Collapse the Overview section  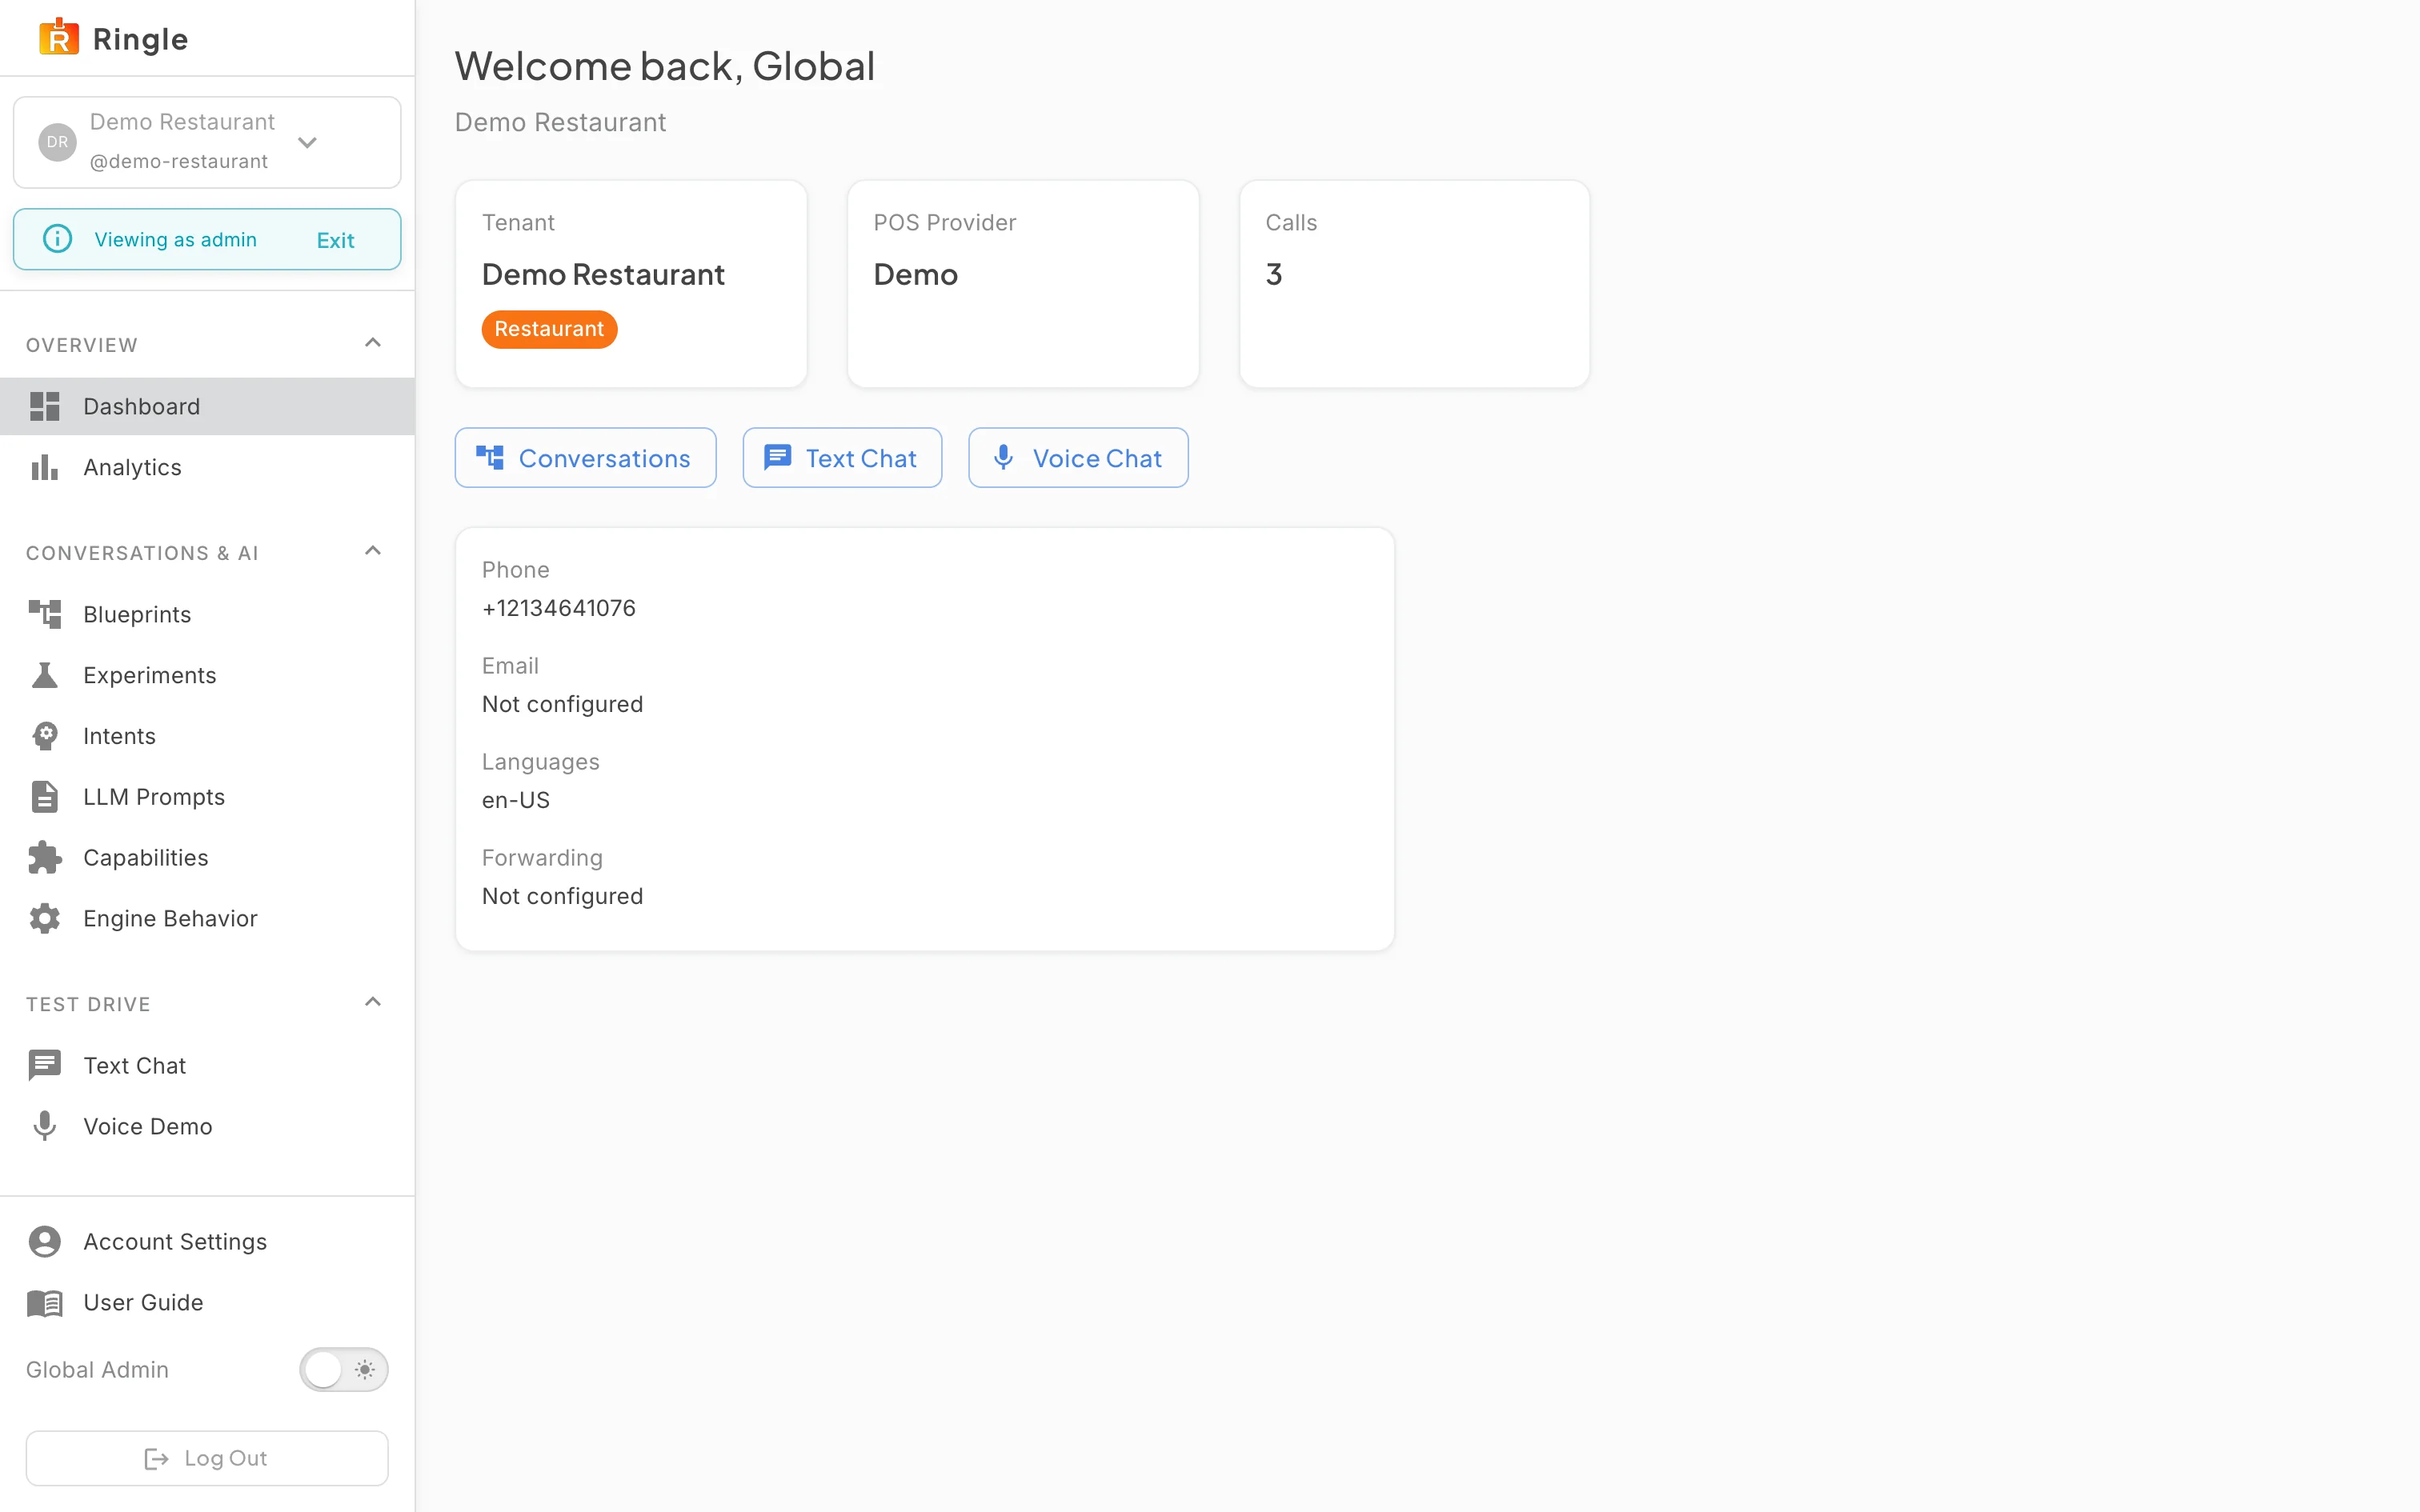click(373, 343)
